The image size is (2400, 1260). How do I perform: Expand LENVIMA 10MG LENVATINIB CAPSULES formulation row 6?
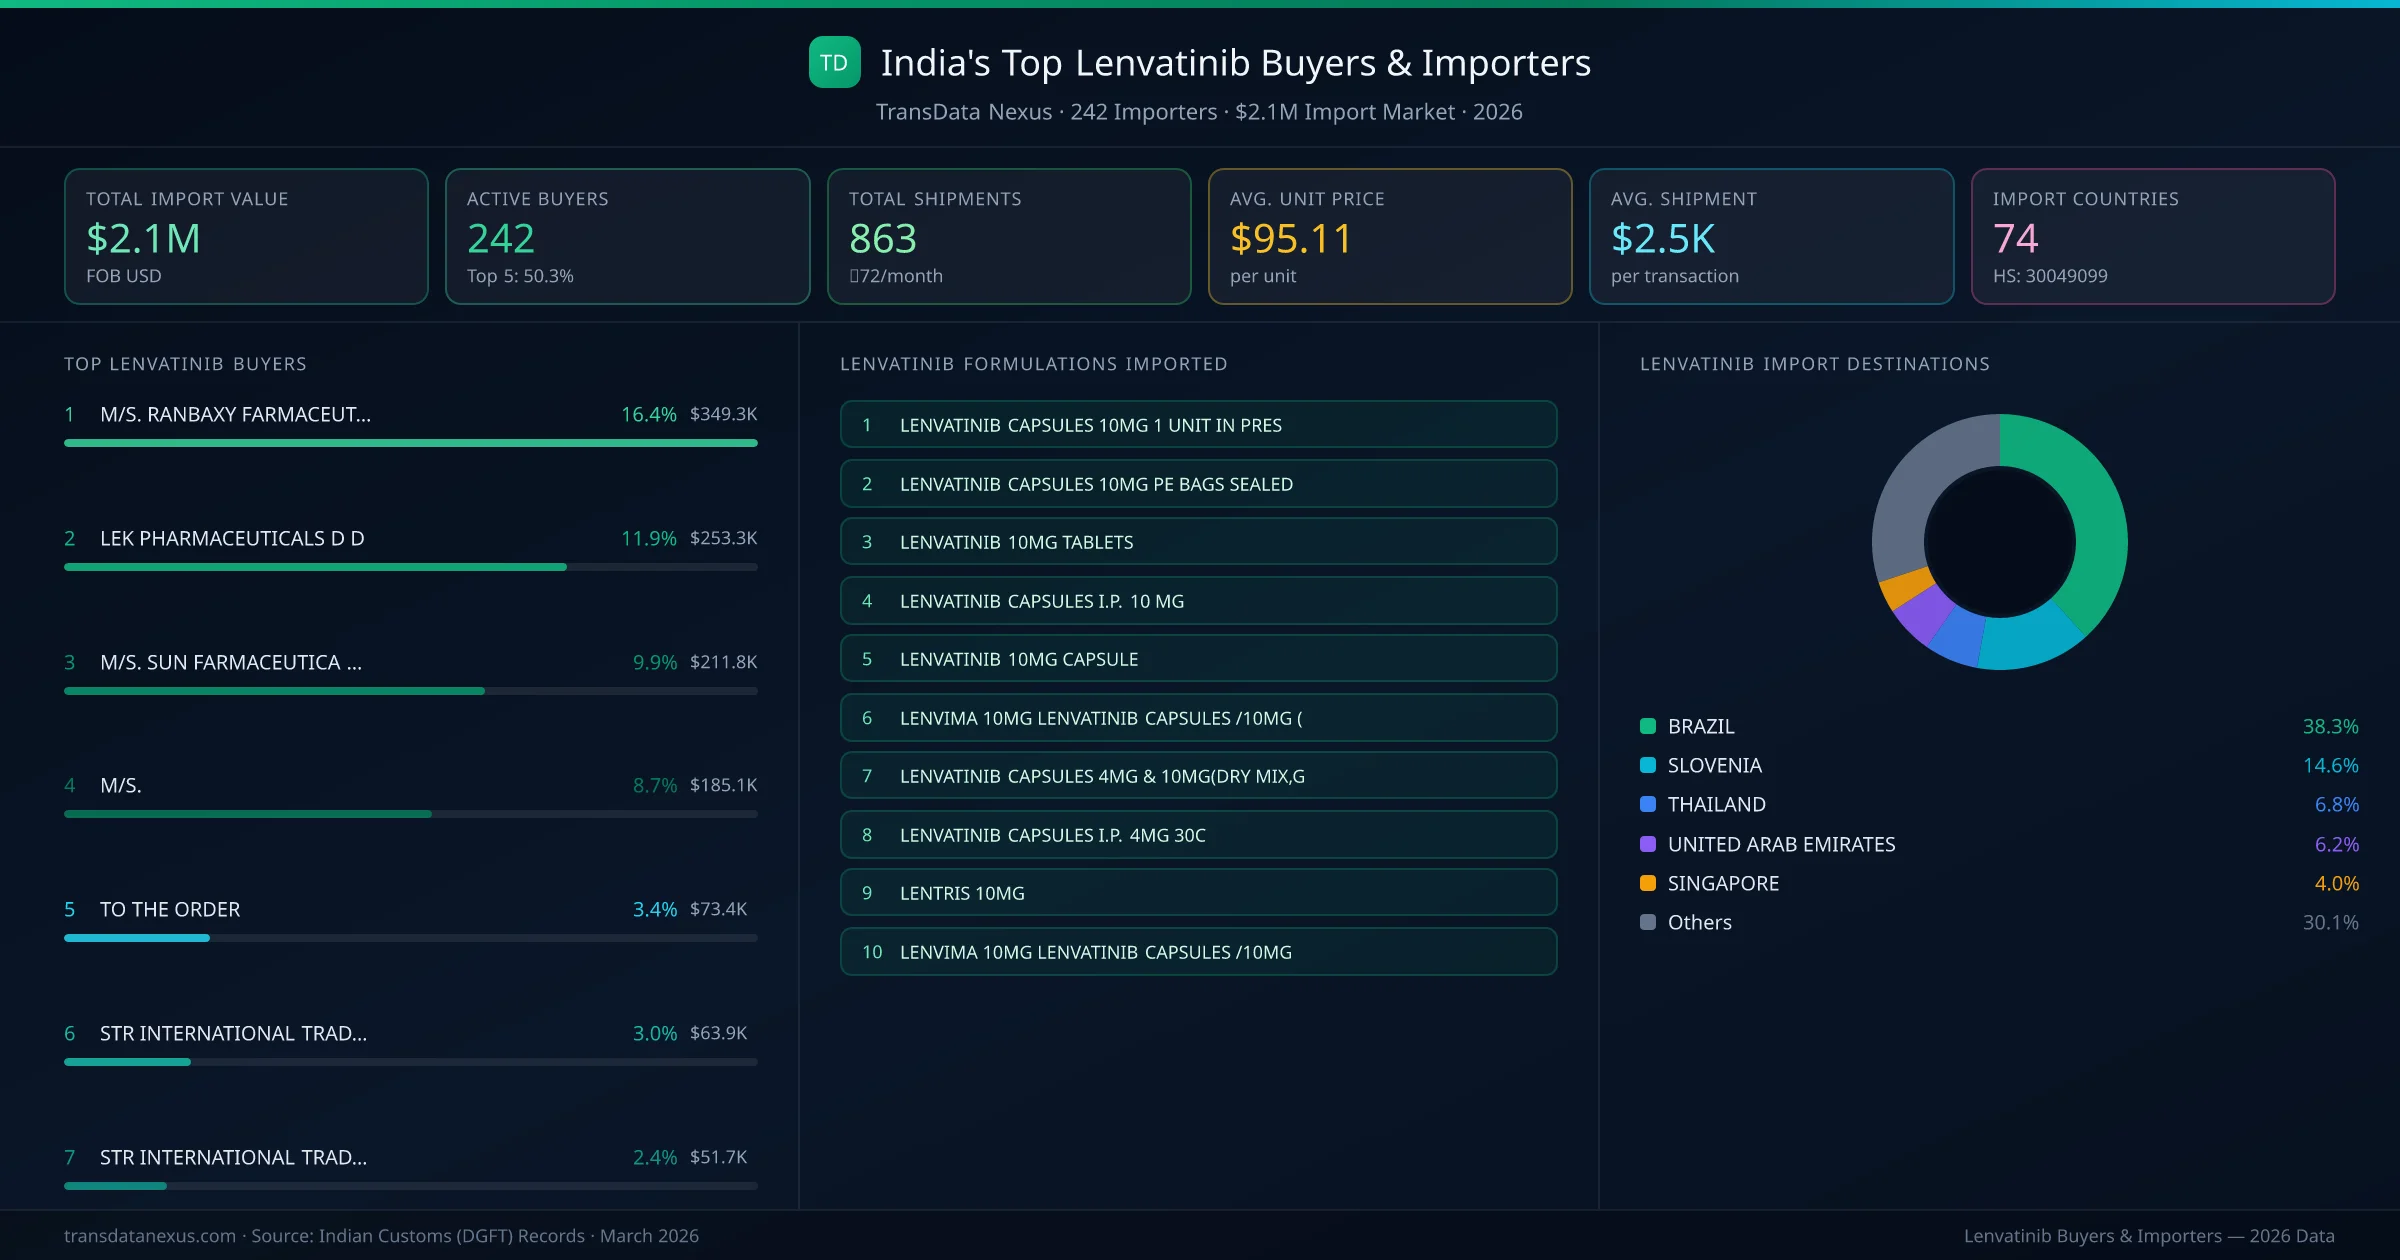tap(1198, 717)
